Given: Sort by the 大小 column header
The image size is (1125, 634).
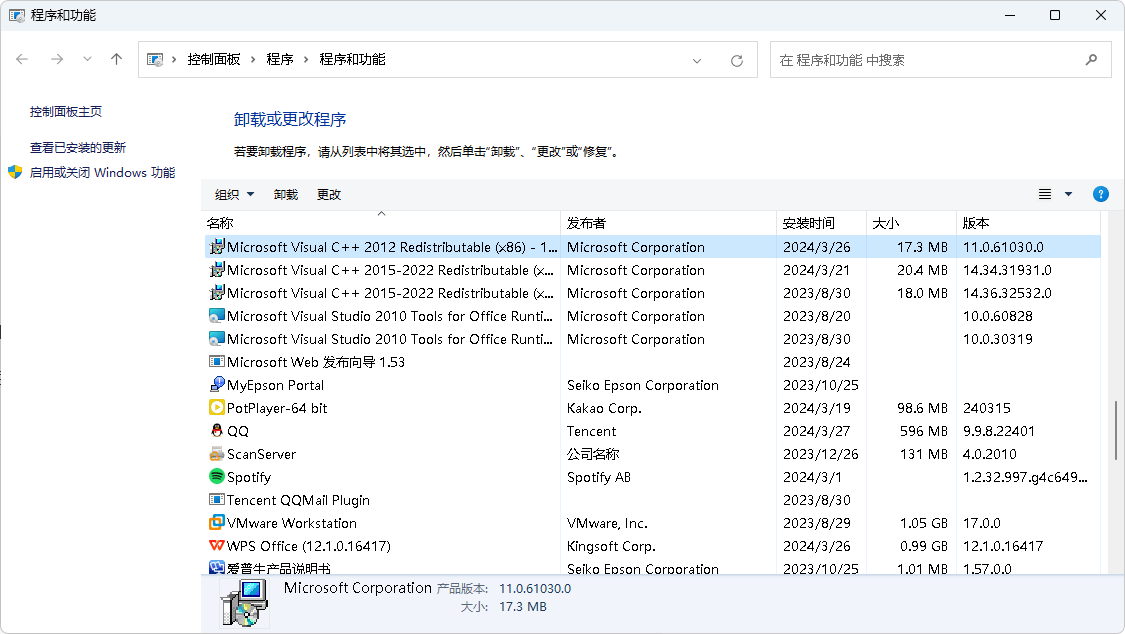Looking at the screenshot, I should pyautogui.click(x=912, y=223).
